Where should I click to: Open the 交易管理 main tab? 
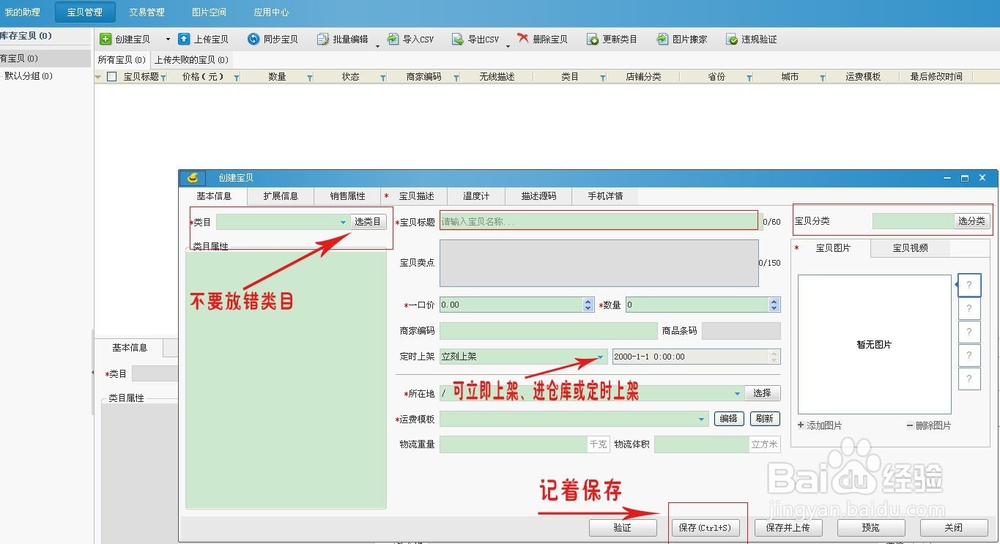pyautogui.click(x=147, y=12)
